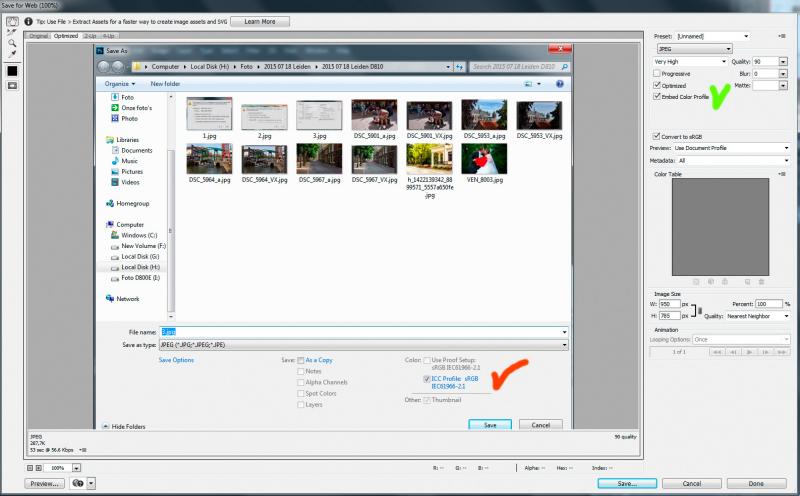Switch to the Optimized tab

[66, 36]
